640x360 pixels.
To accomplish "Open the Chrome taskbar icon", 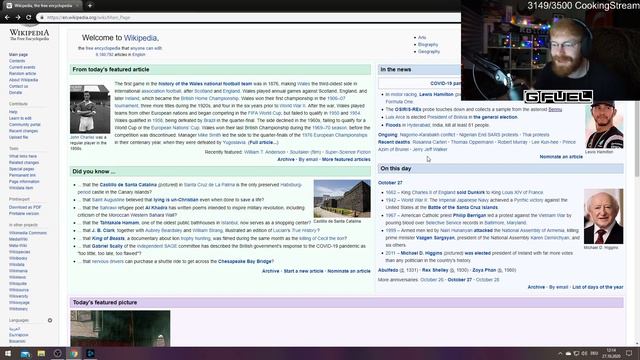I will (74, 353).
